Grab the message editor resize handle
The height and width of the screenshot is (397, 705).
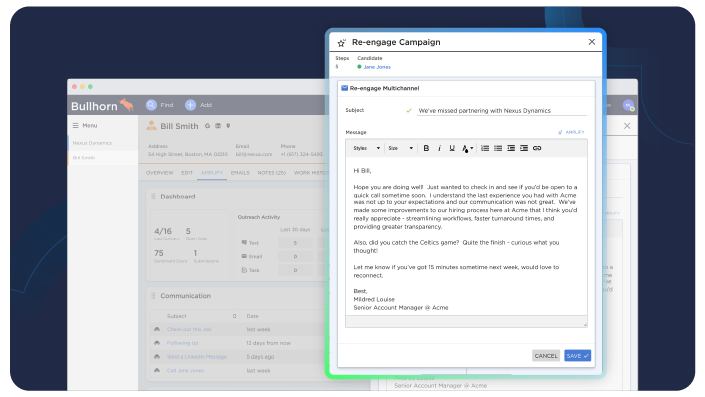(585, 324)
